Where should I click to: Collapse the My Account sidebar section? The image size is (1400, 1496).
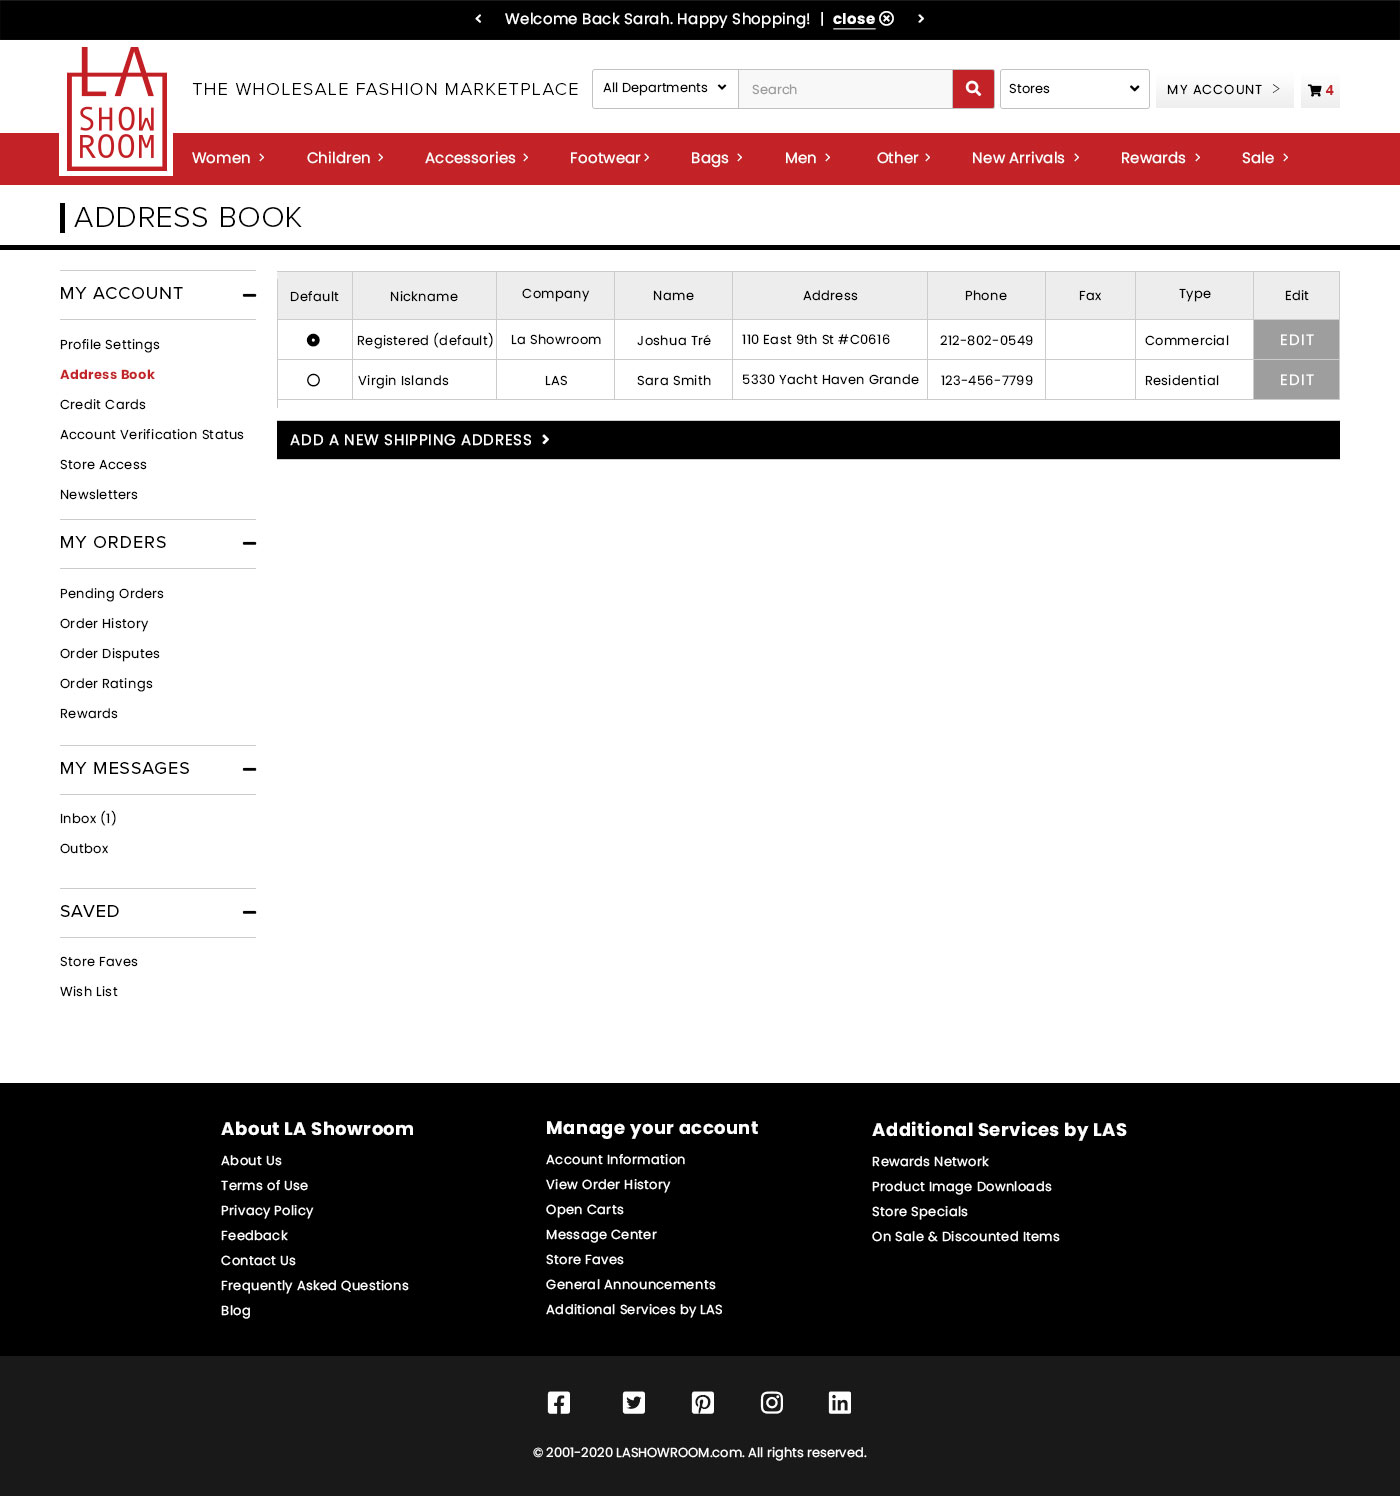coord(249,295)
